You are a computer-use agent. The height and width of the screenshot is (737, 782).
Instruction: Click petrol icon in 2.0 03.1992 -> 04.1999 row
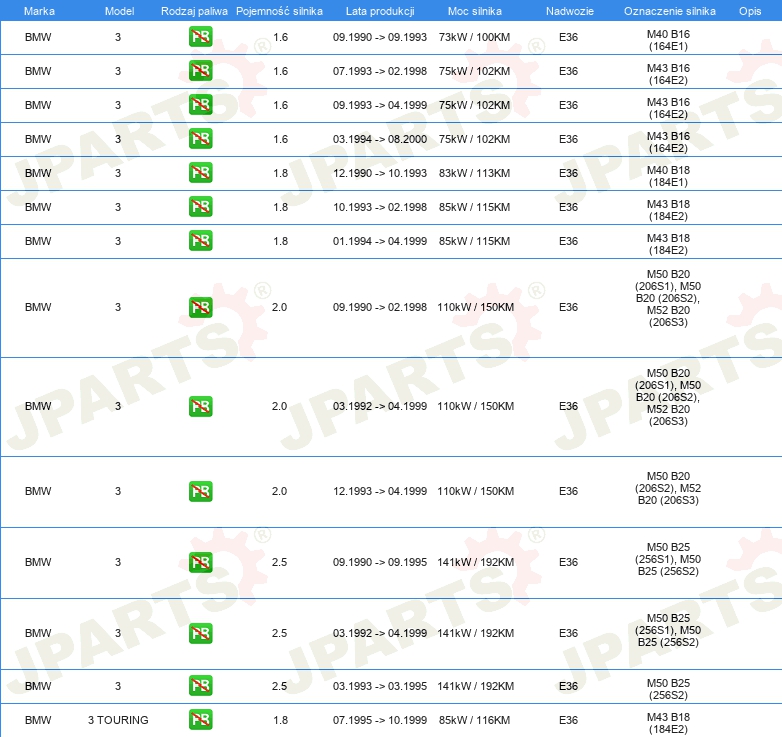[200, 406]
